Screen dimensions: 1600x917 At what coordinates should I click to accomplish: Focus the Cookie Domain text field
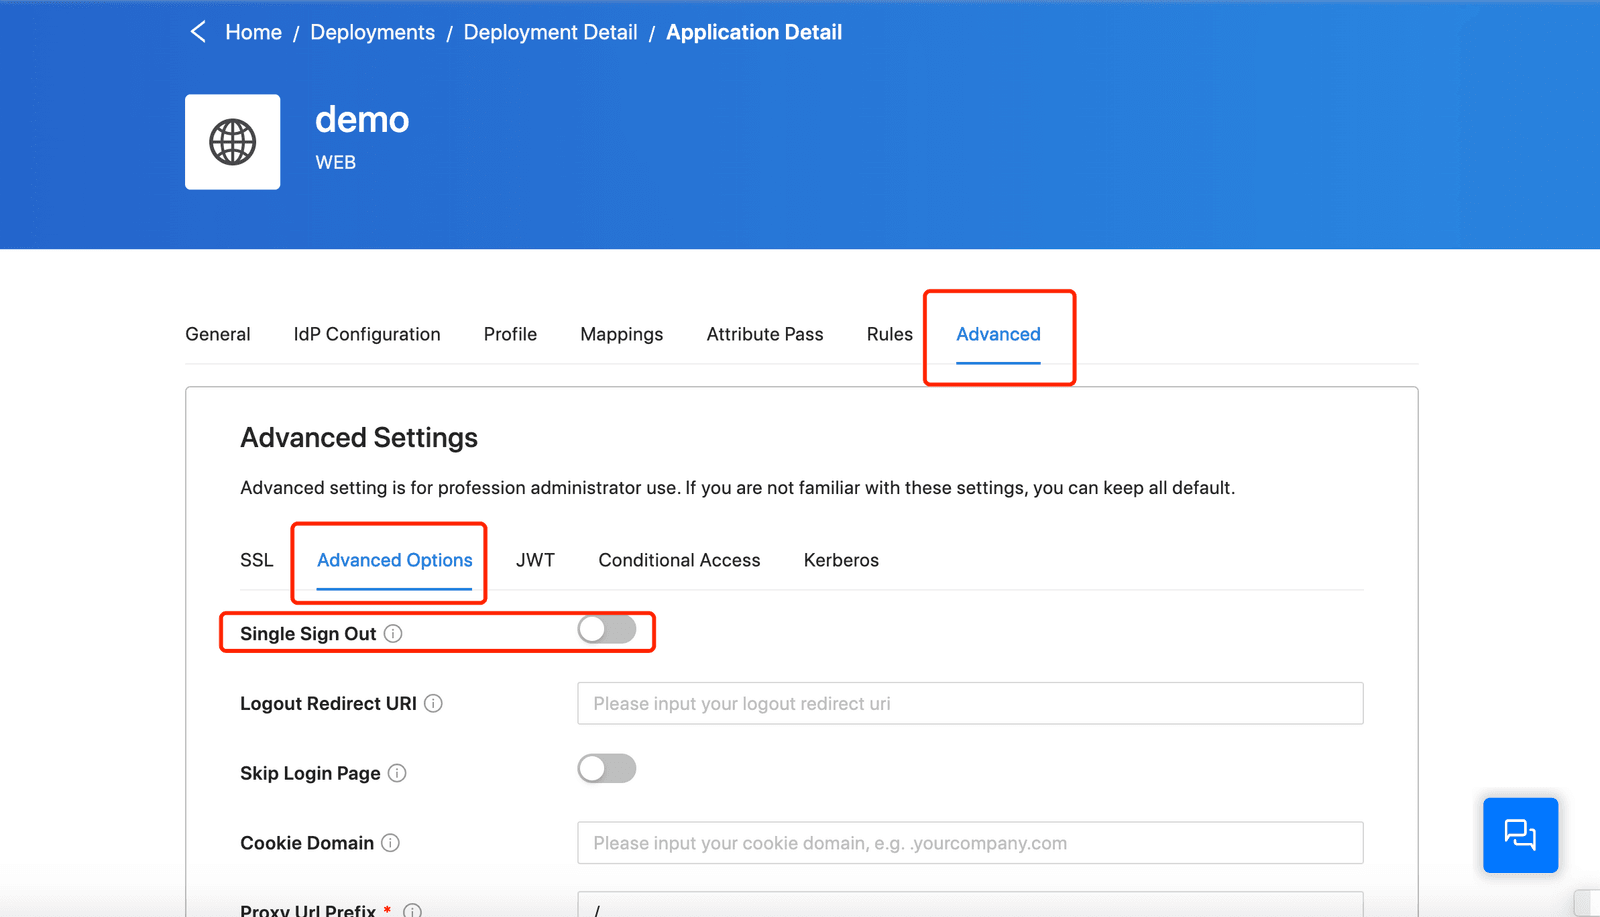(970, 843)
